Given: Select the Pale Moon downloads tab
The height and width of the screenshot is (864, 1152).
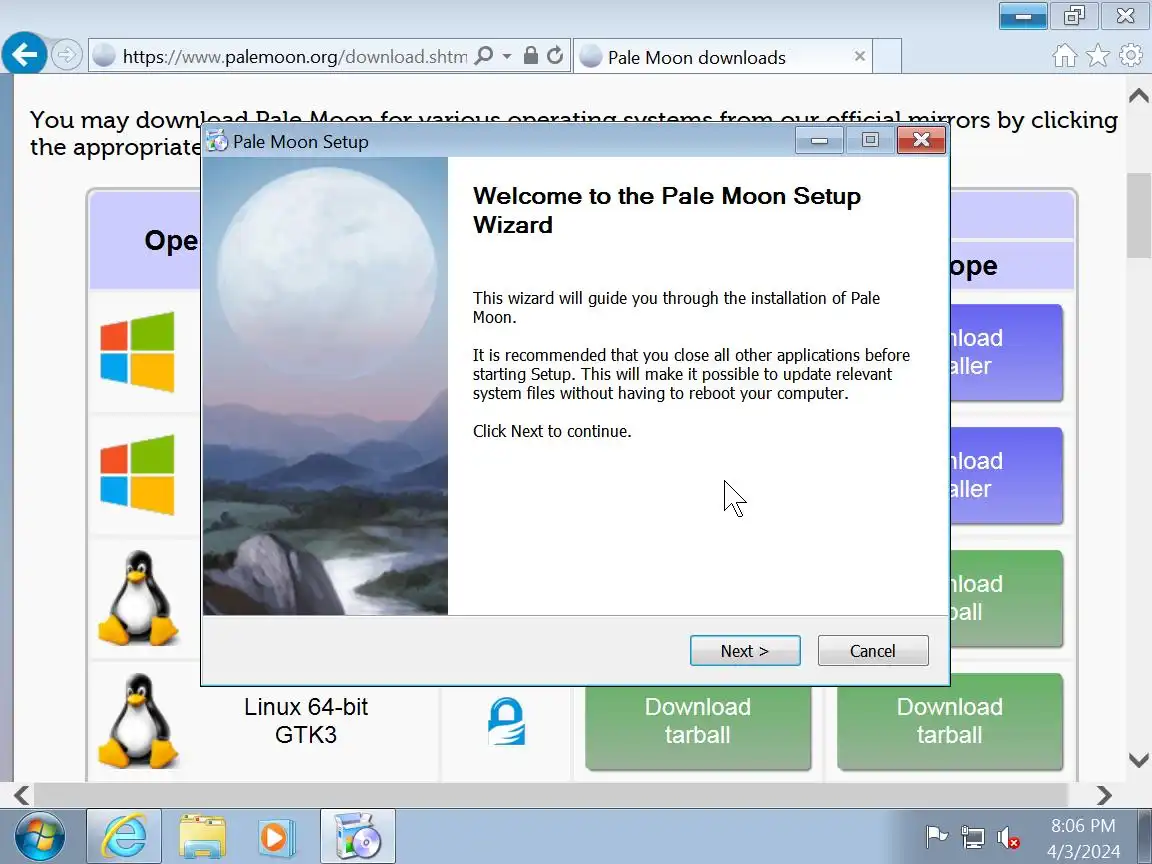Looking at the screenshot, I should point(722,57).
